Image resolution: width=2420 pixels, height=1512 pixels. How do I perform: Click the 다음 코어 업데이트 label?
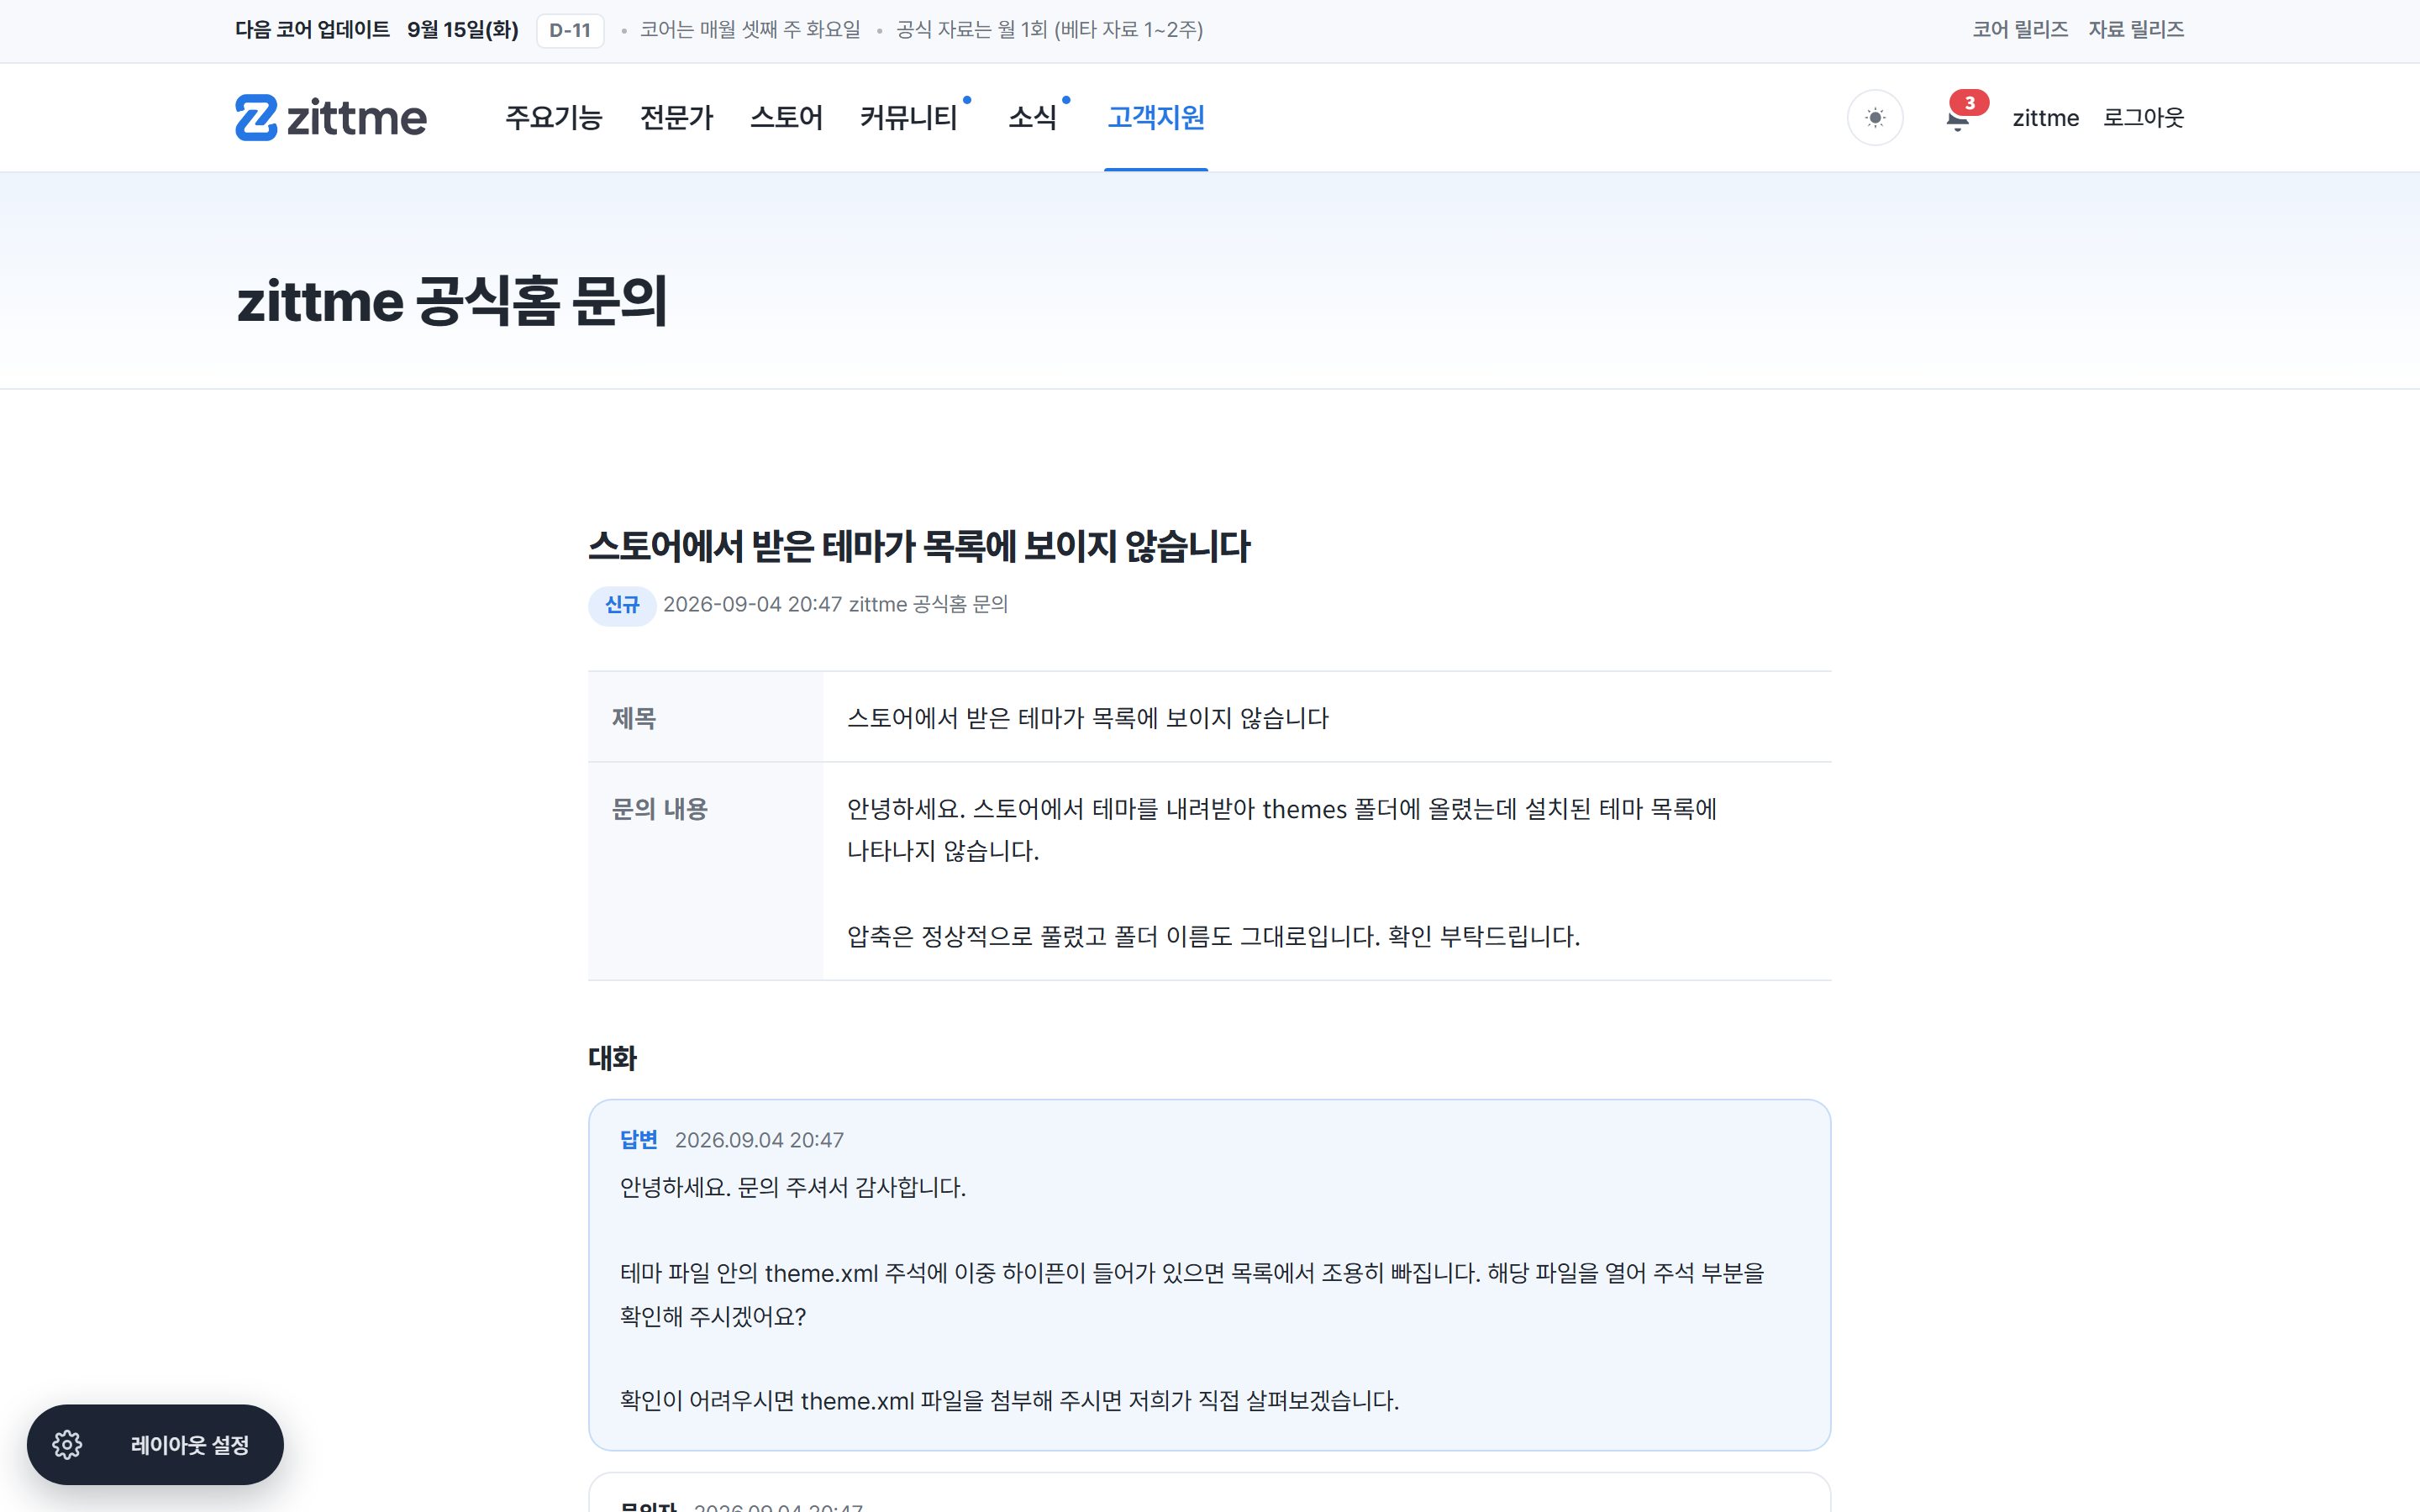[312, 30]
